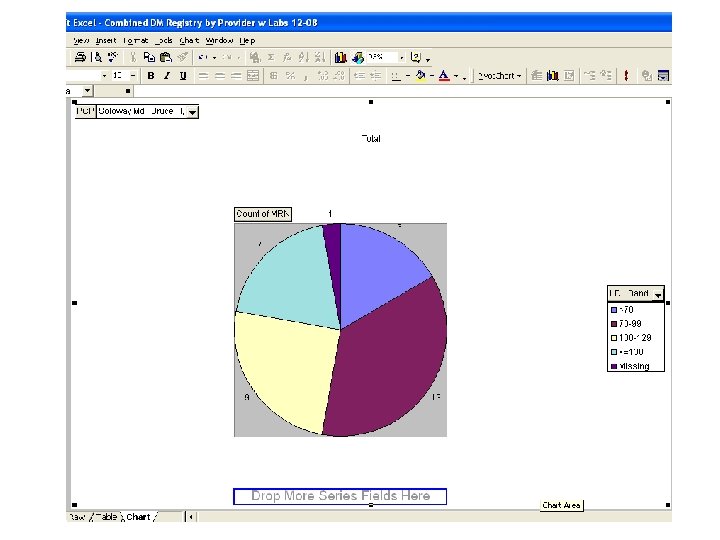Open Print Preview
720x540 pixels.
(97, 57)
